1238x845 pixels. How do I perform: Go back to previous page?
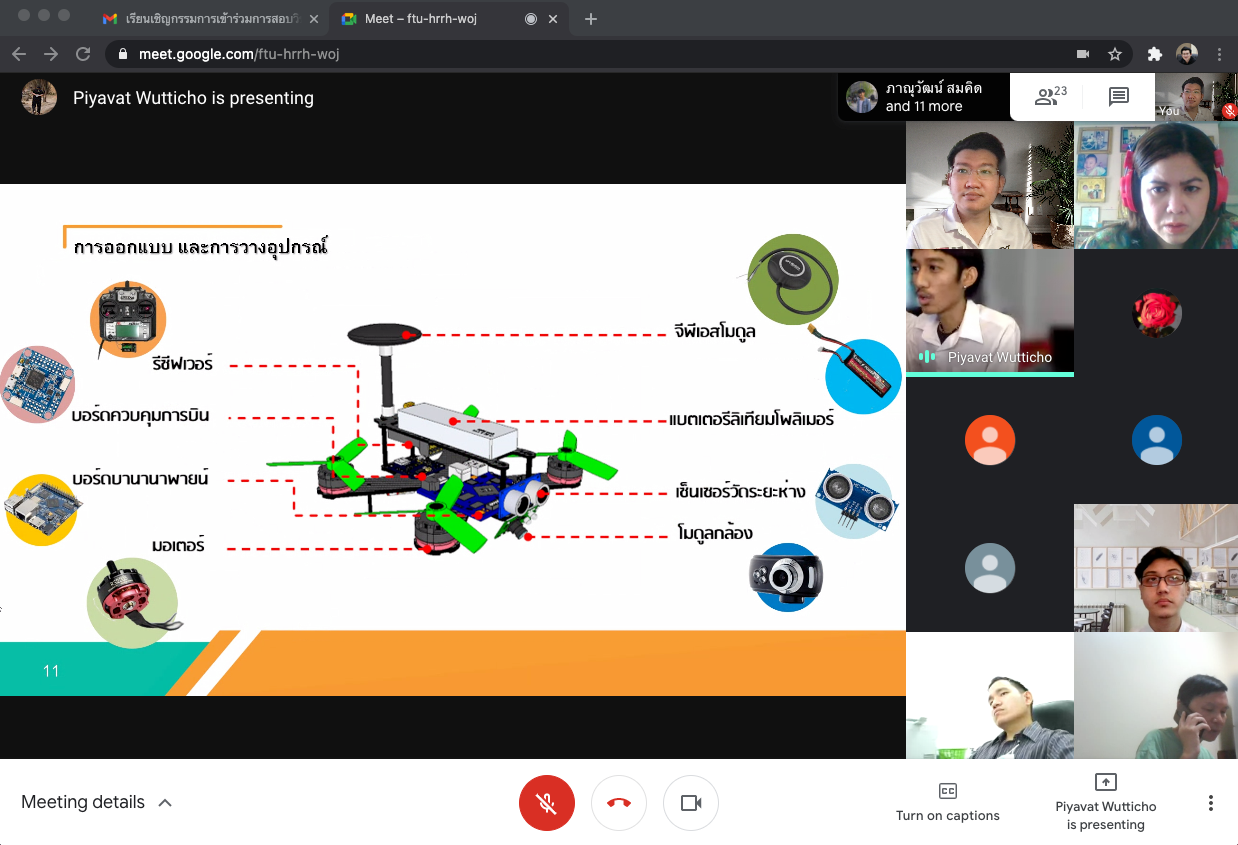[x=19, y=54]
